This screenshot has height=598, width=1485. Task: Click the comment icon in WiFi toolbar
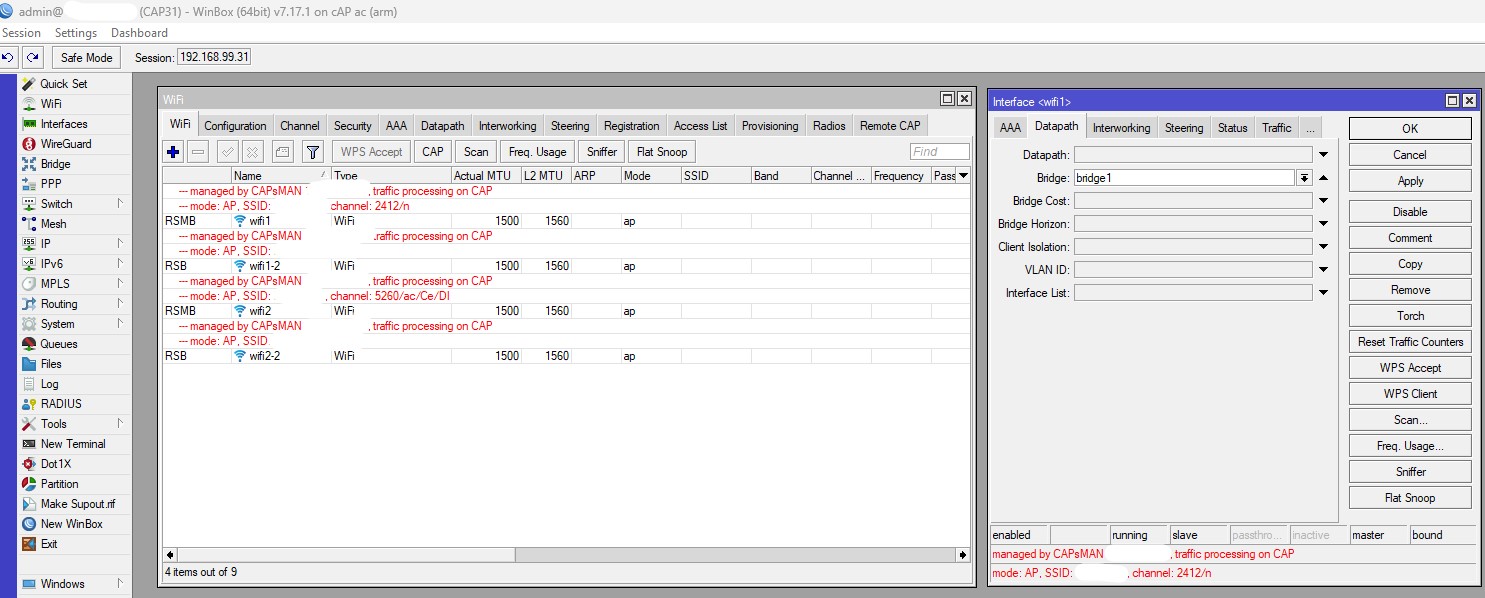(282, 152)
